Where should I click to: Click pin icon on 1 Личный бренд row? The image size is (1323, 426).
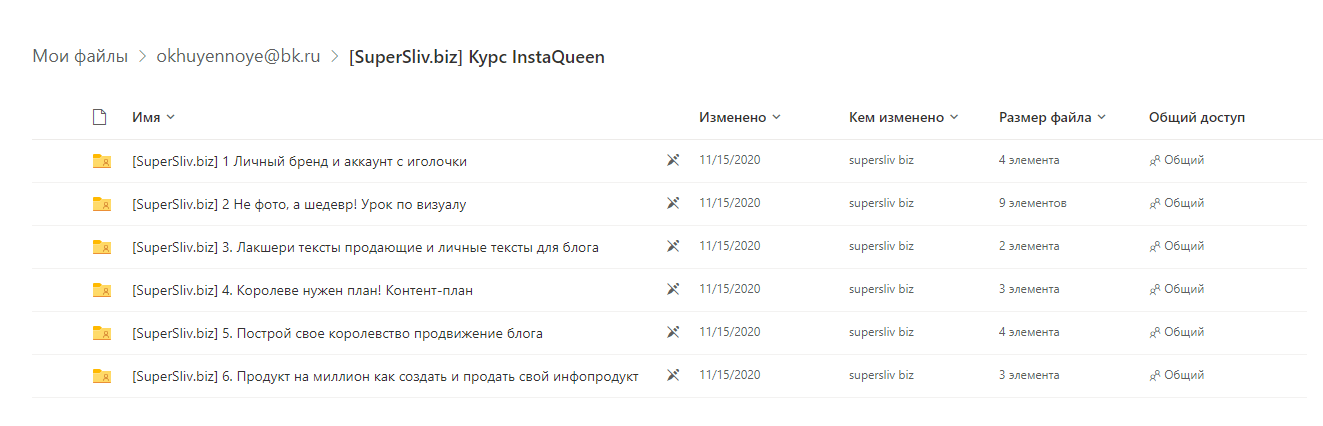(x=673, y=160)
